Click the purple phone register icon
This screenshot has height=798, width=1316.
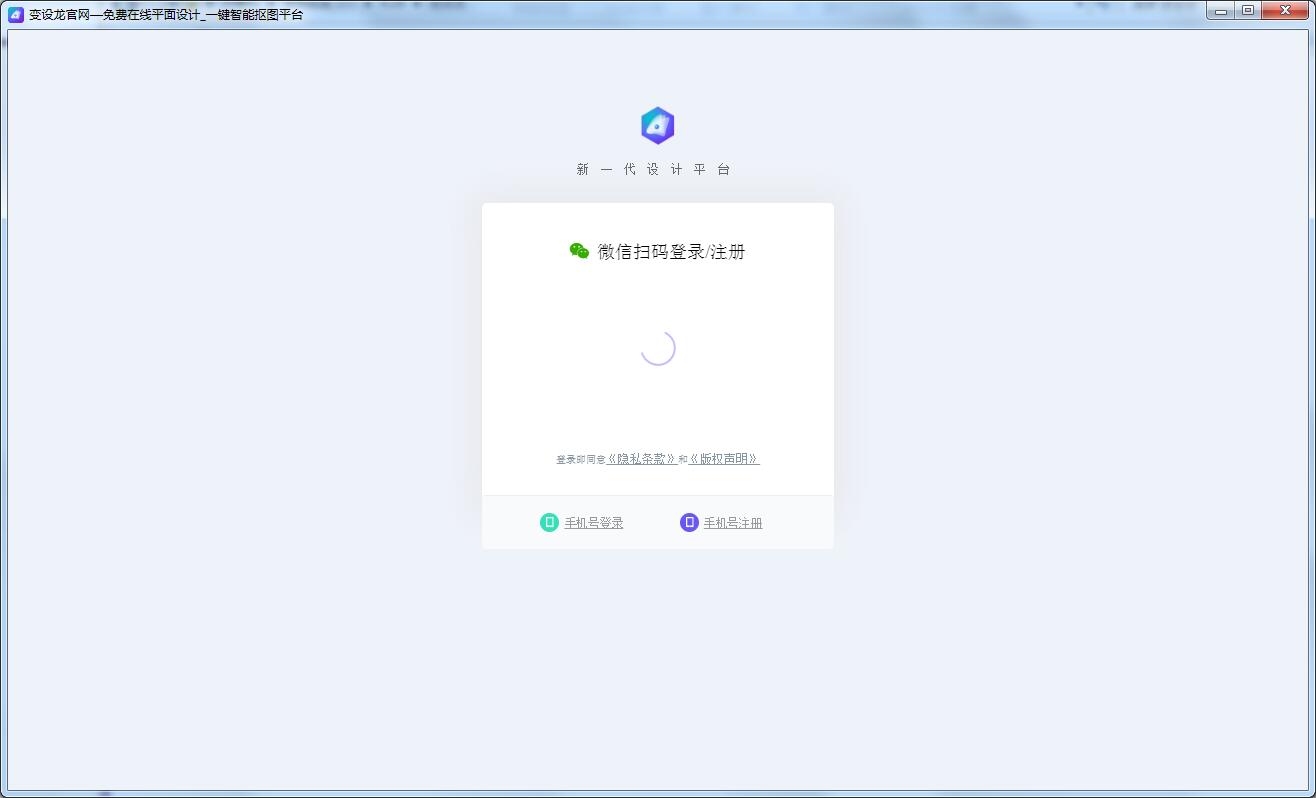689,522
